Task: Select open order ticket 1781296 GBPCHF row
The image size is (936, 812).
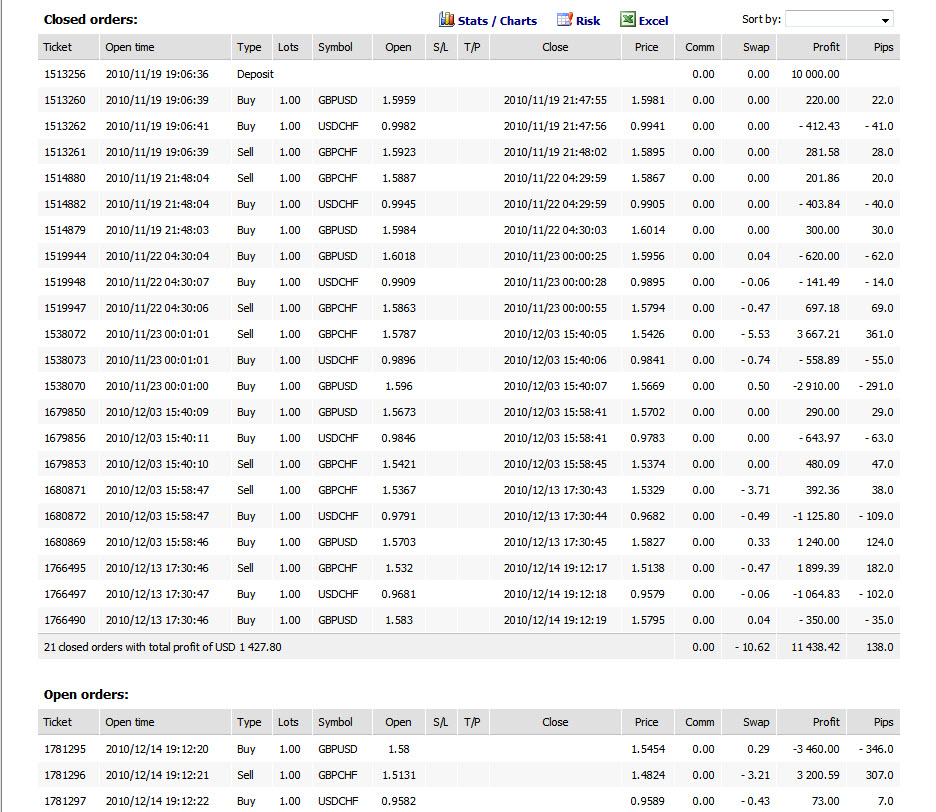Action: (469, 775)
